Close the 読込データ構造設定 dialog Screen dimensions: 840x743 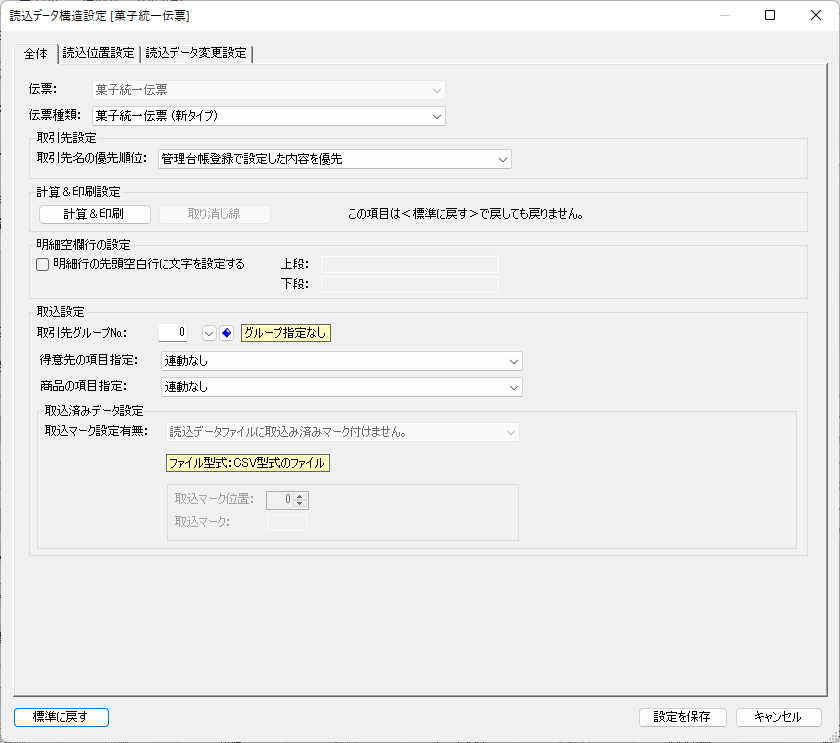pyautogui.click(x=816, y=15)
